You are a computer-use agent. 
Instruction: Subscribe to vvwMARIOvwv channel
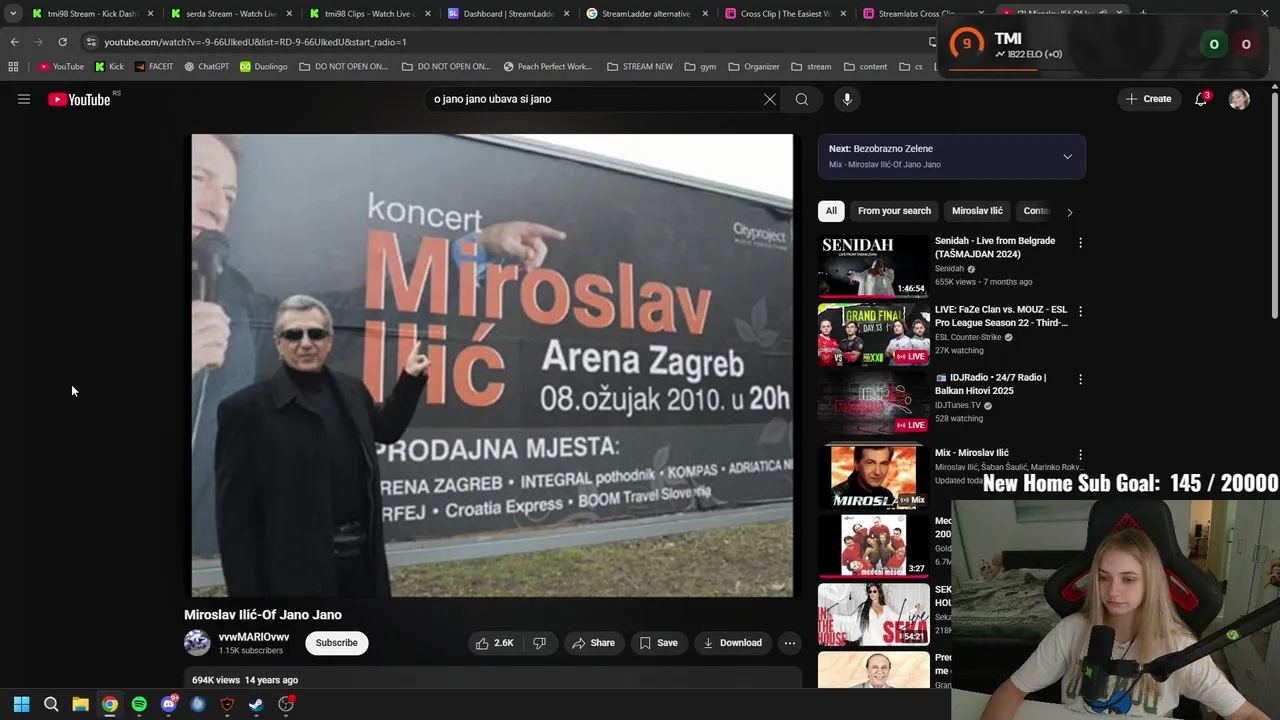point(336,643)
